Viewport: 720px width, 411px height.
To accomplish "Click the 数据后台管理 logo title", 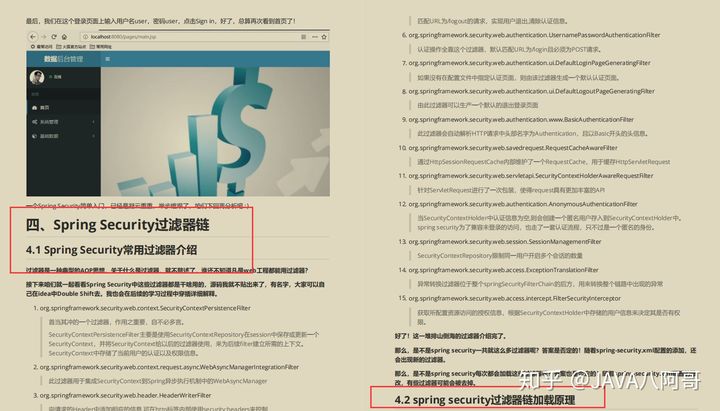I will pyautogui.click(x=63, y=59).
